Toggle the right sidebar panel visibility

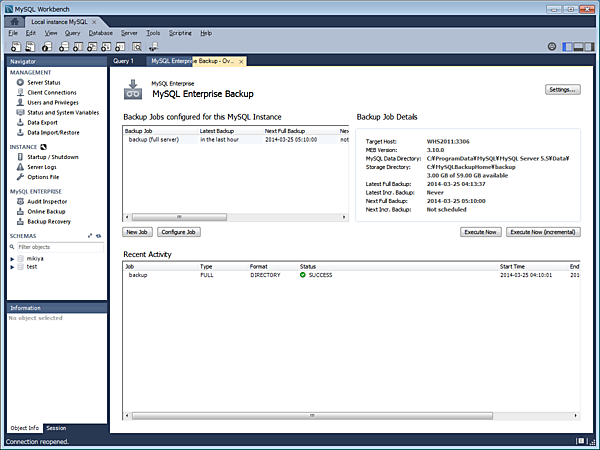click(x=589, y=46)
